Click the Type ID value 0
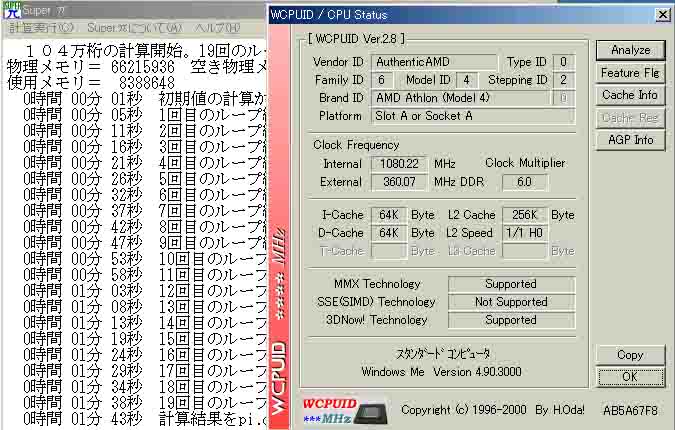675x430 pixels. click(564, 62)
